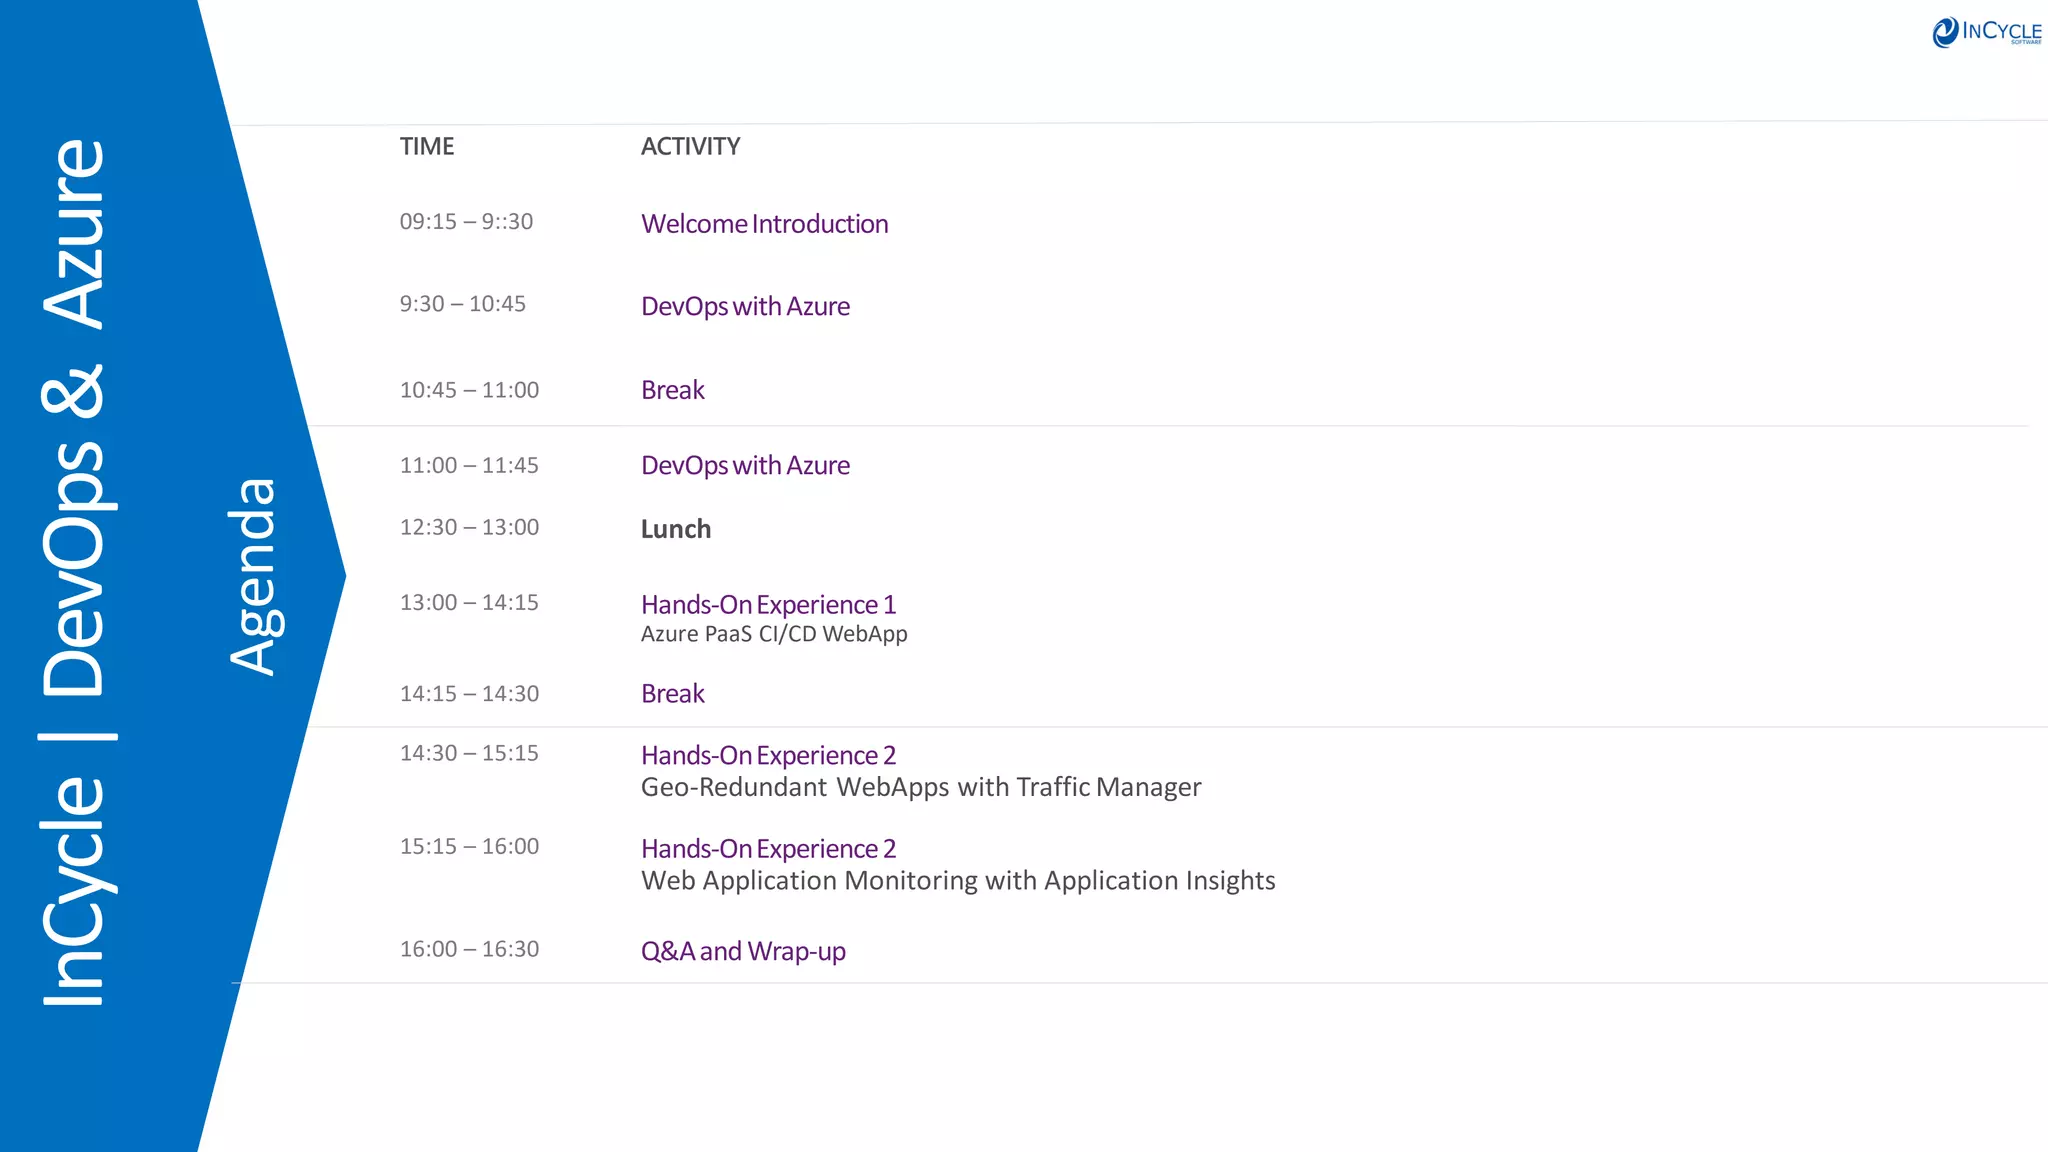2048x1152 pixels.
Task: Select the Break at 10:45
Action: tap(673, 390)
